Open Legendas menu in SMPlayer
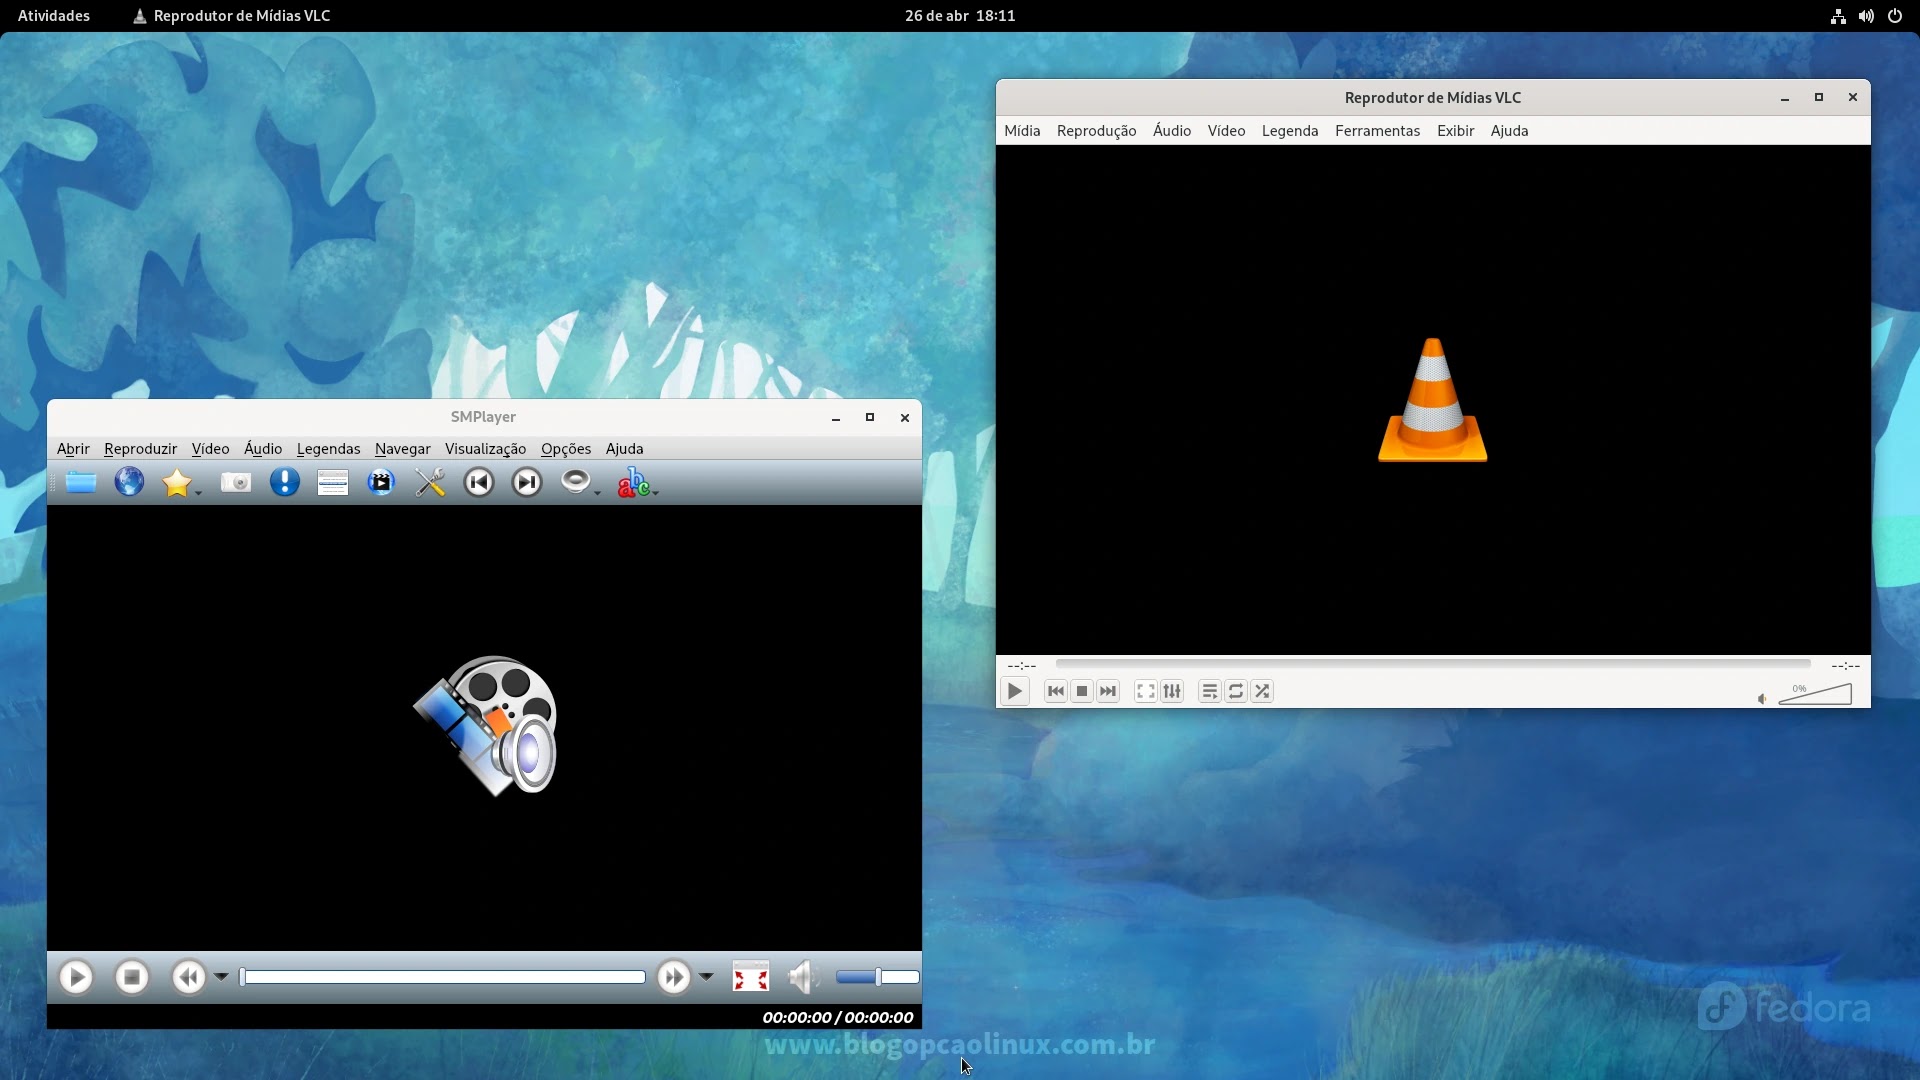This screenshot has width=1920, height=1080. [328, 449]
